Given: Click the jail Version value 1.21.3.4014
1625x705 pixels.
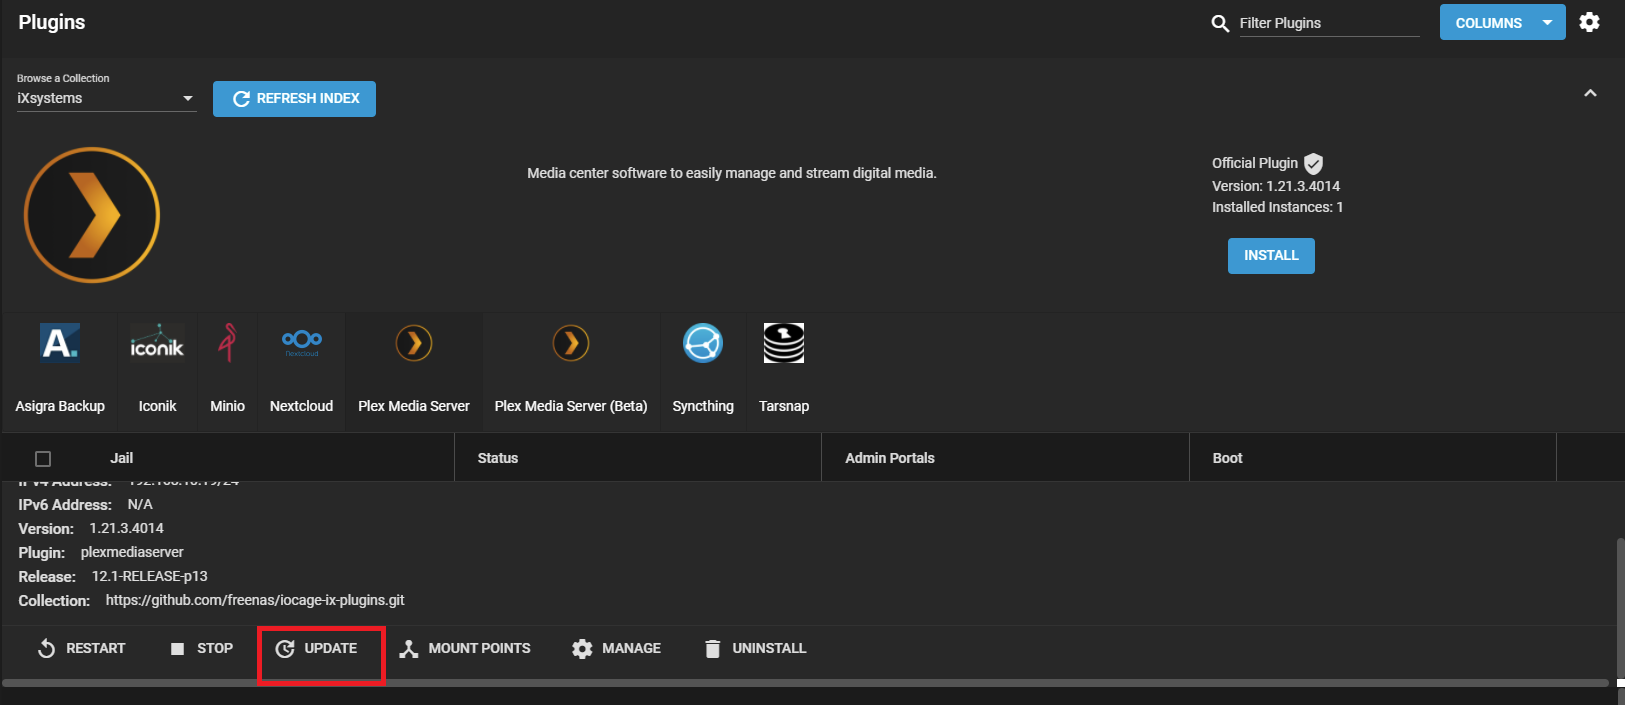Looking at the screenshot, I should [127, 528].
